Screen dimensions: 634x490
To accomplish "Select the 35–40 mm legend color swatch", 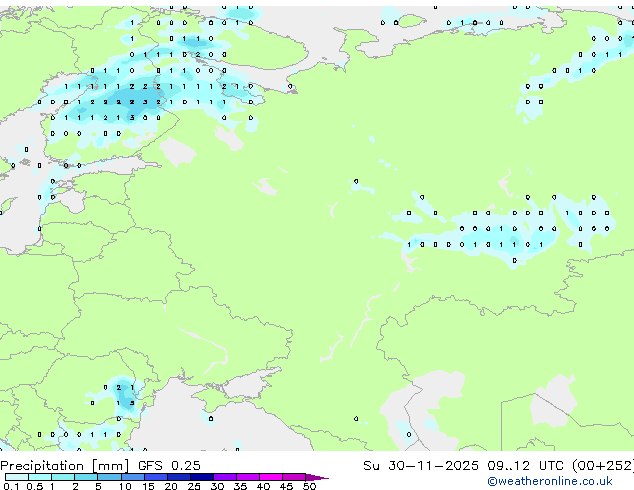I will pos(247,477).
